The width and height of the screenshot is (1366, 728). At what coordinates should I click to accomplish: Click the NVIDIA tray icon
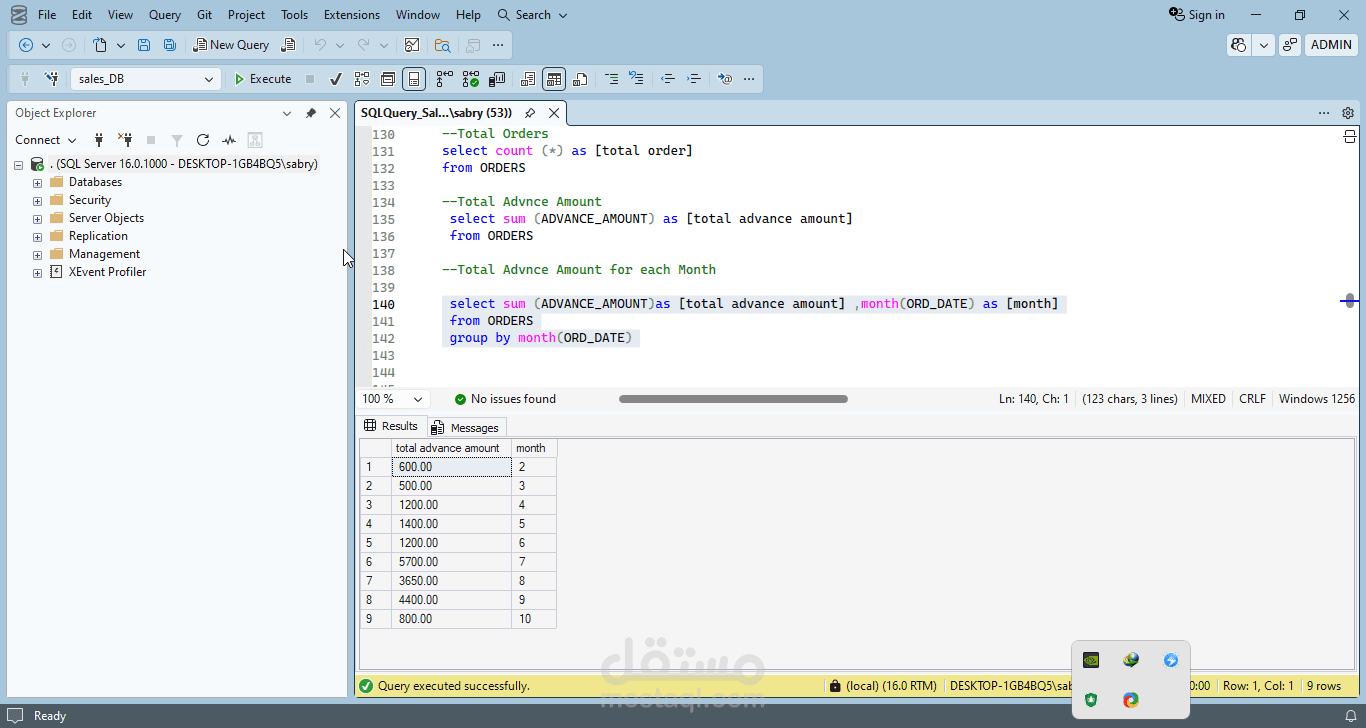(x=1091, y=660)
